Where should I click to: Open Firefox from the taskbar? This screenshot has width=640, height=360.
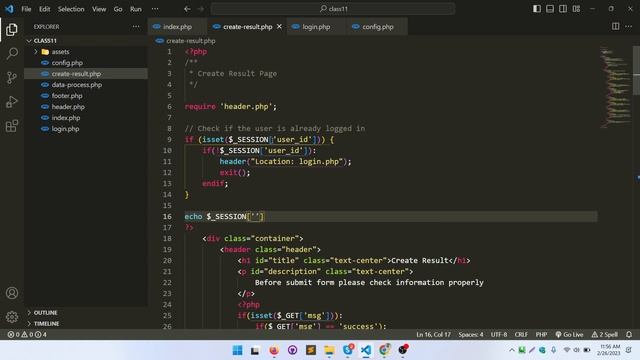(274, 350)
